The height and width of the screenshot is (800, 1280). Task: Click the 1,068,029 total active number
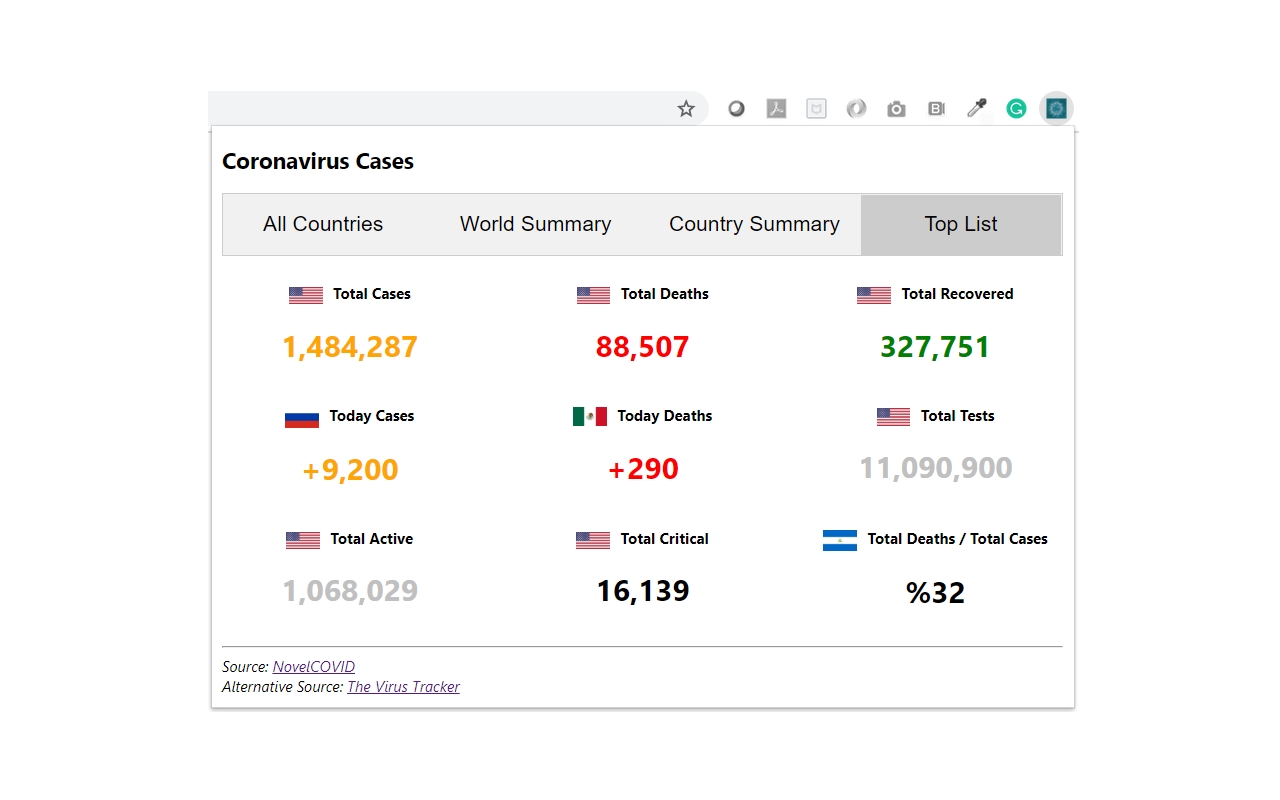350,591
